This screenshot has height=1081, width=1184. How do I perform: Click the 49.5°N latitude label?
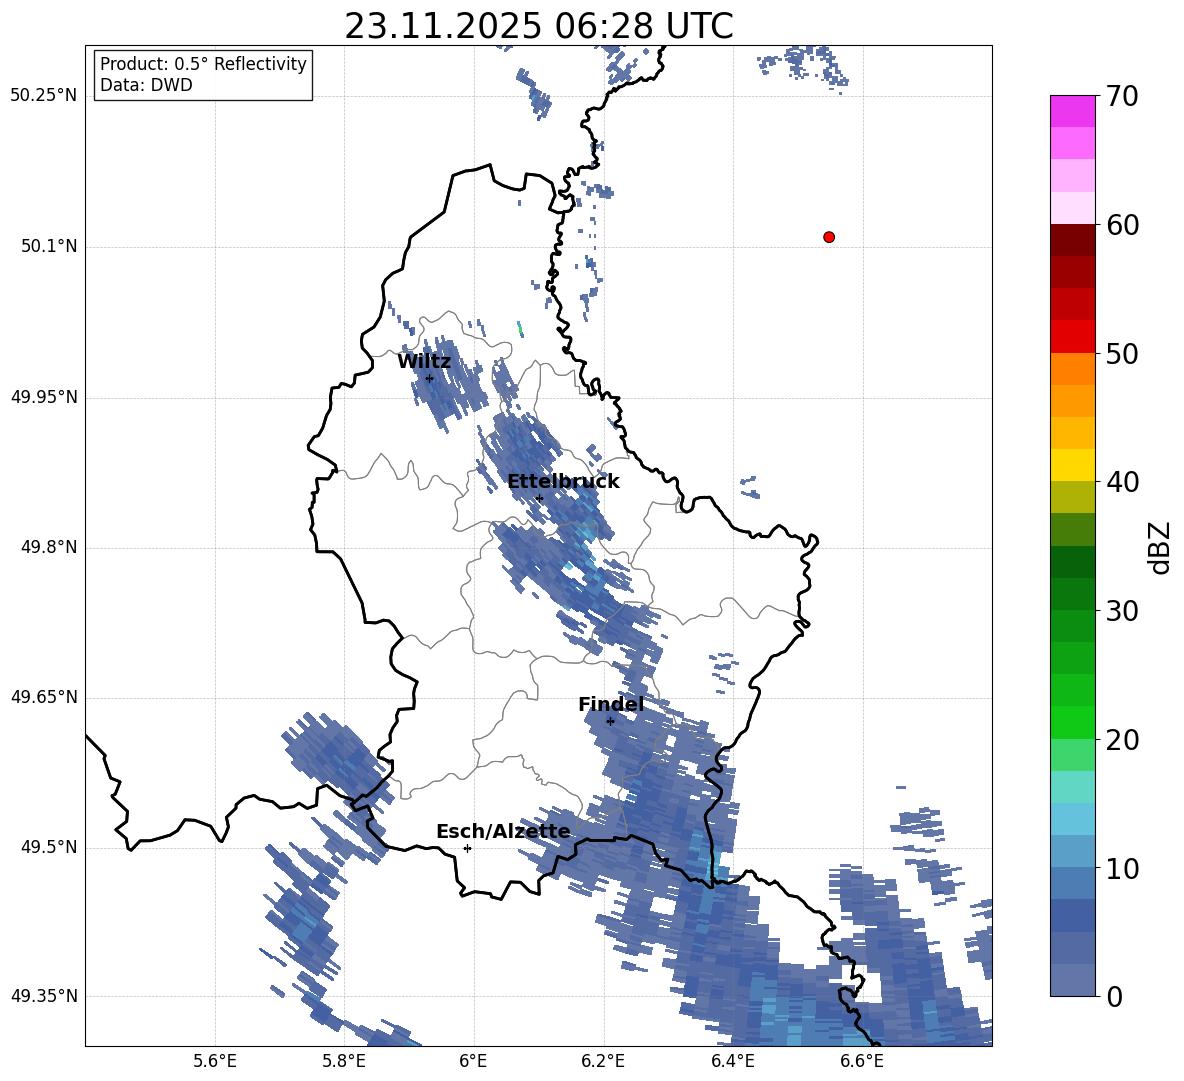[50, 847]
